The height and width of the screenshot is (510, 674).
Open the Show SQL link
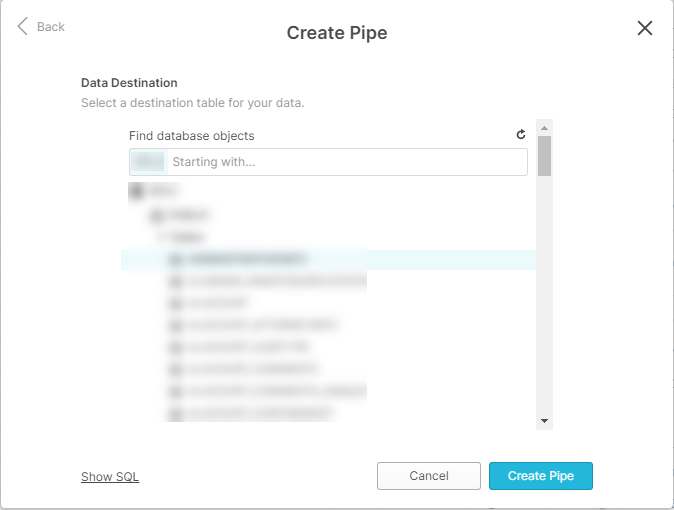pyautogui.click(x=110, y=477)
